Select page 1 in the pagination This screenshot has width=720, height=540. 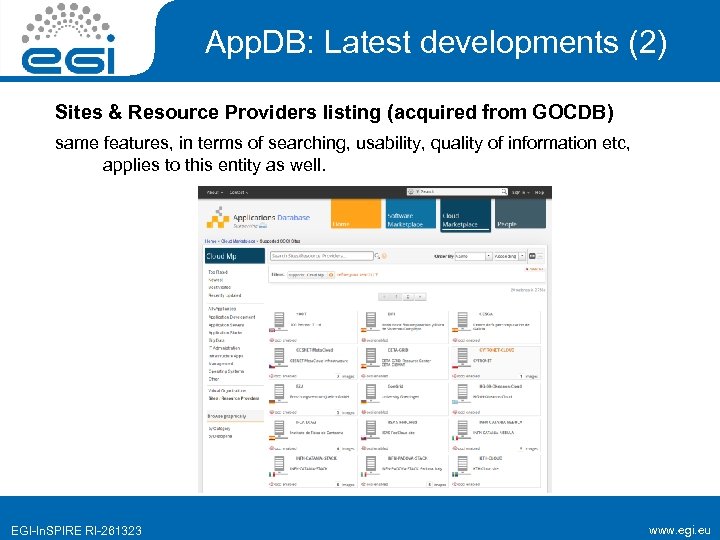click(x=396, y=297)
